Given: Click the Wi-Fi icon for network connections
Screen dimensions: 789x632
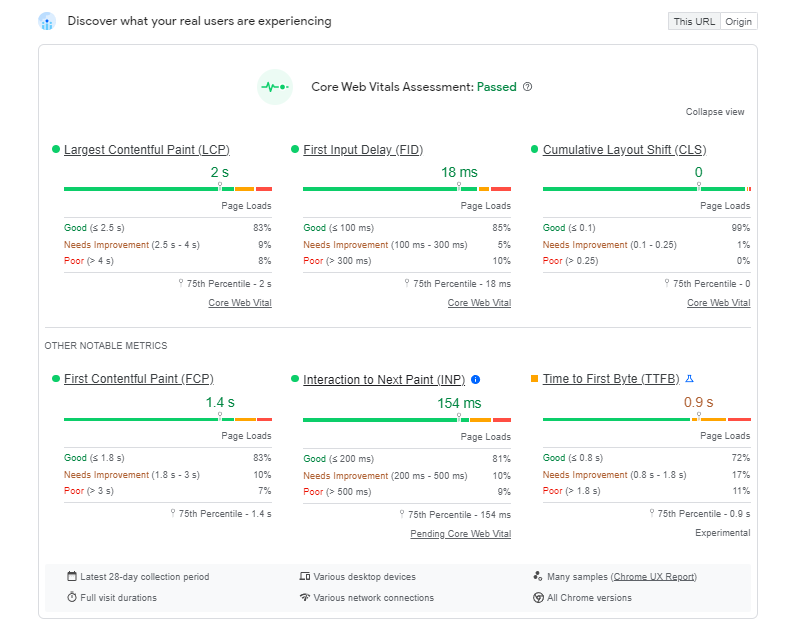Looking at the screenshot, I should point(305,598).
